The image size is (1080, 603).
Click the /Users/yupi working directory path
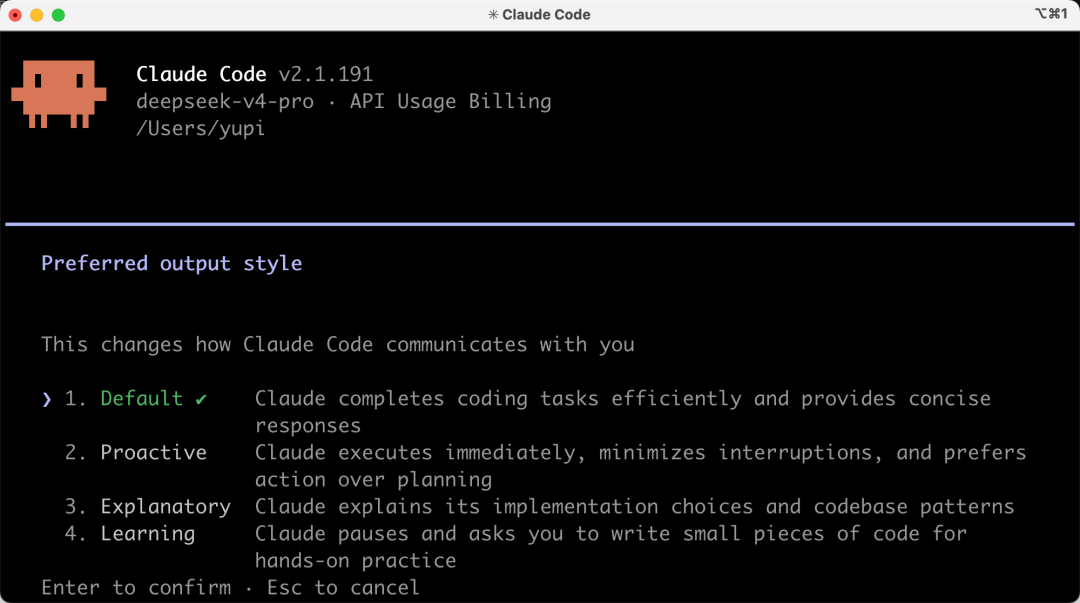(x=200, y=128)
